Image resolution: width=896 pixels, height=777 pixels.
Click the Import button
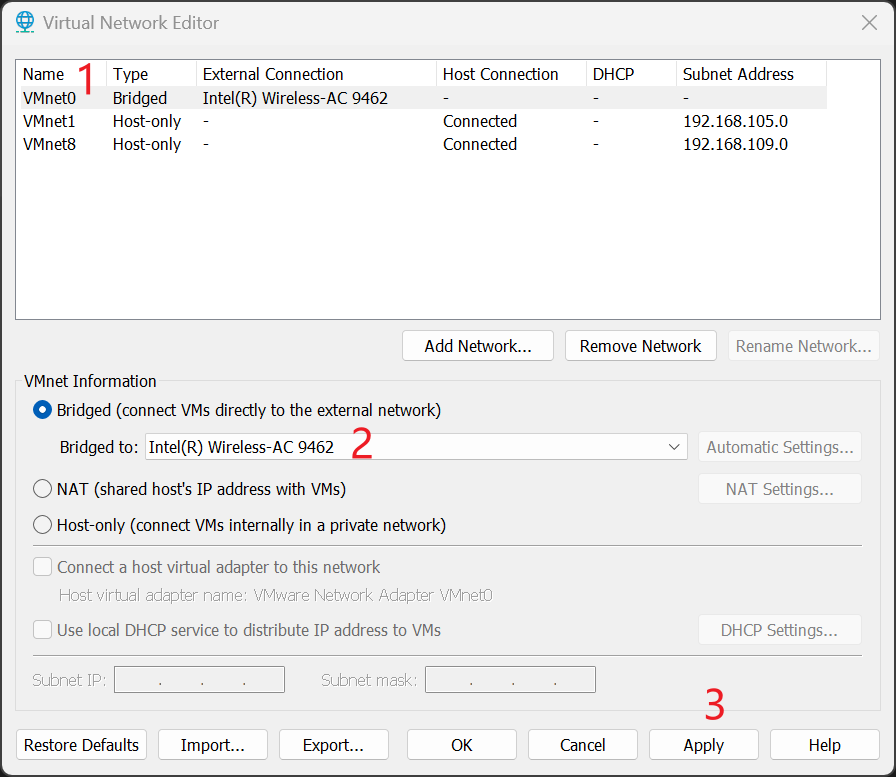(213, 745)
